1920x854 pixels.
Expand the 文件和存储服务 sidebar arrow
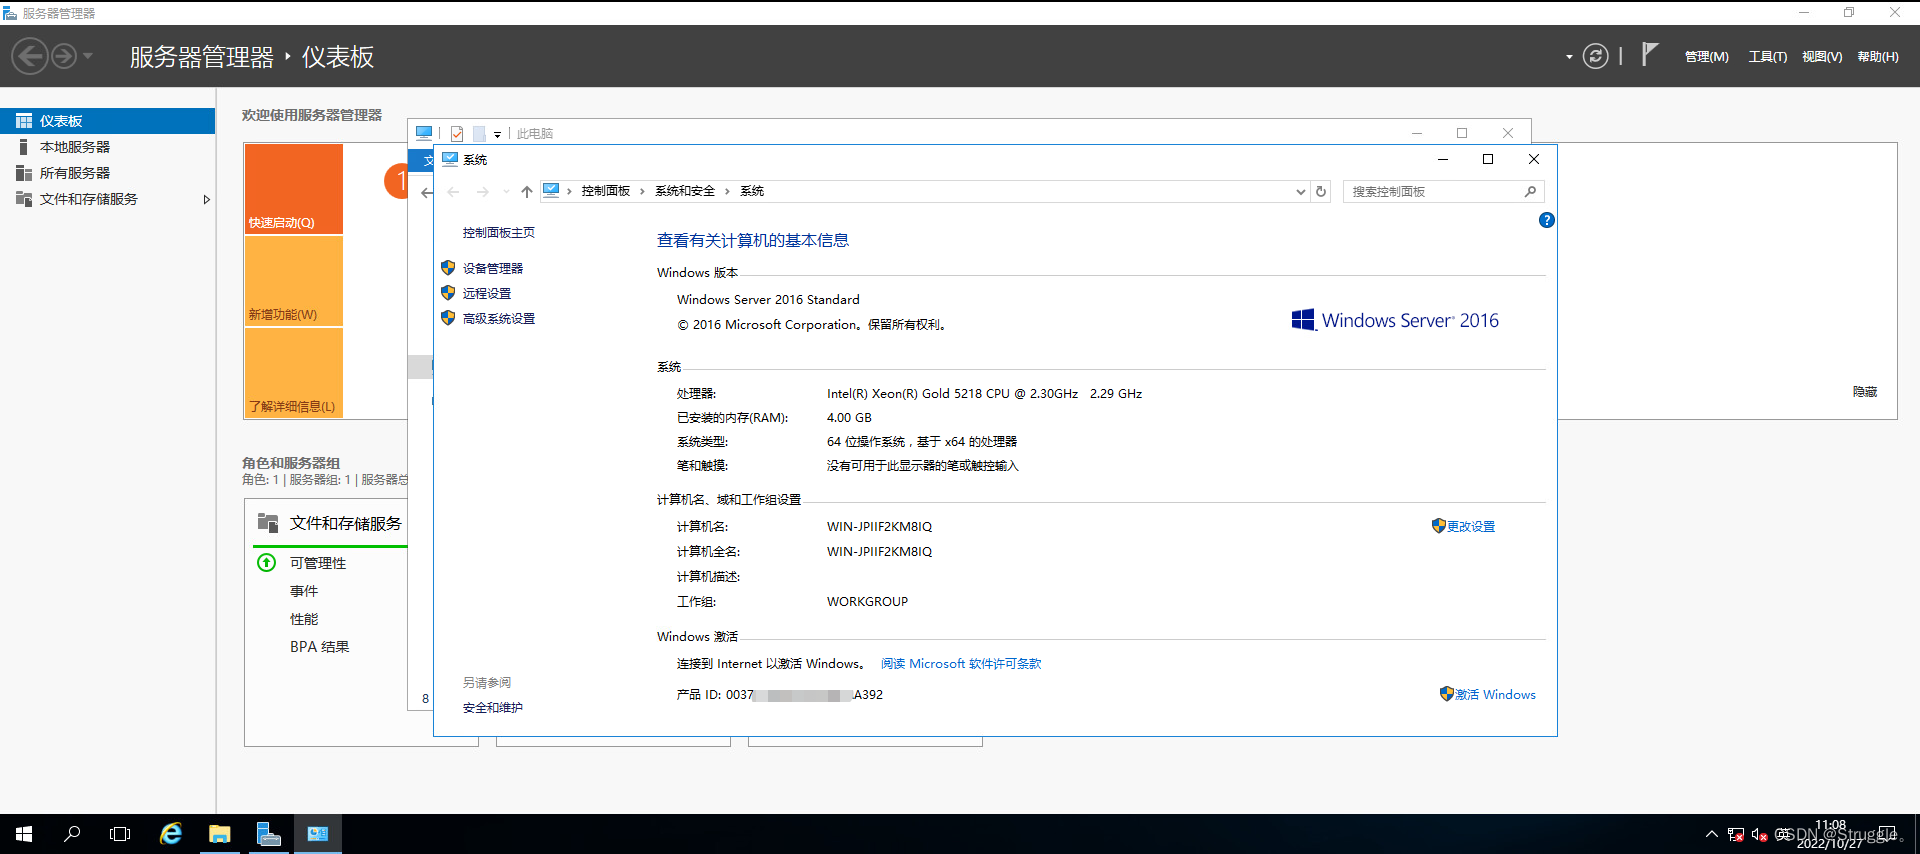[x=207, y=199]
